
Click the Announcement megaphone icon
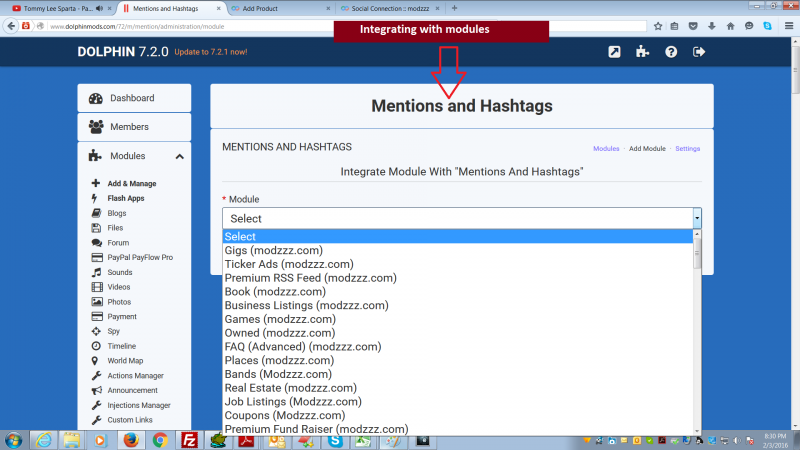96,390
